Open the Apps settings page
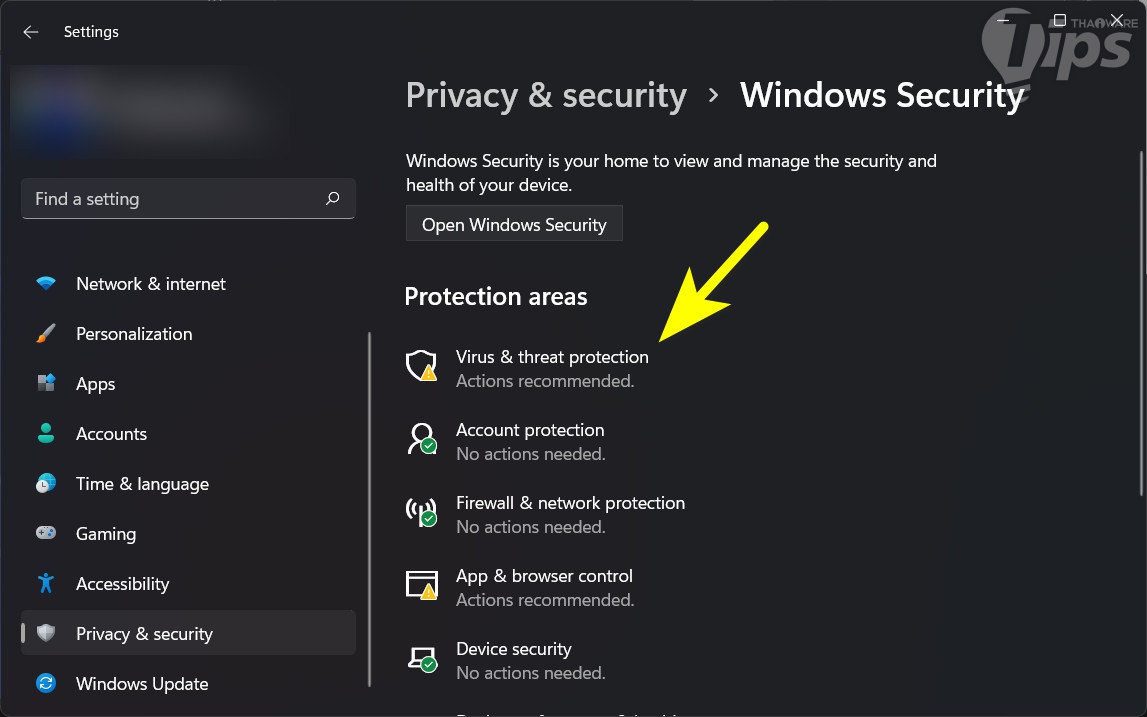The height and width of the screenshot is (717, 1147). pyautogui.click(x=96, y=384)
